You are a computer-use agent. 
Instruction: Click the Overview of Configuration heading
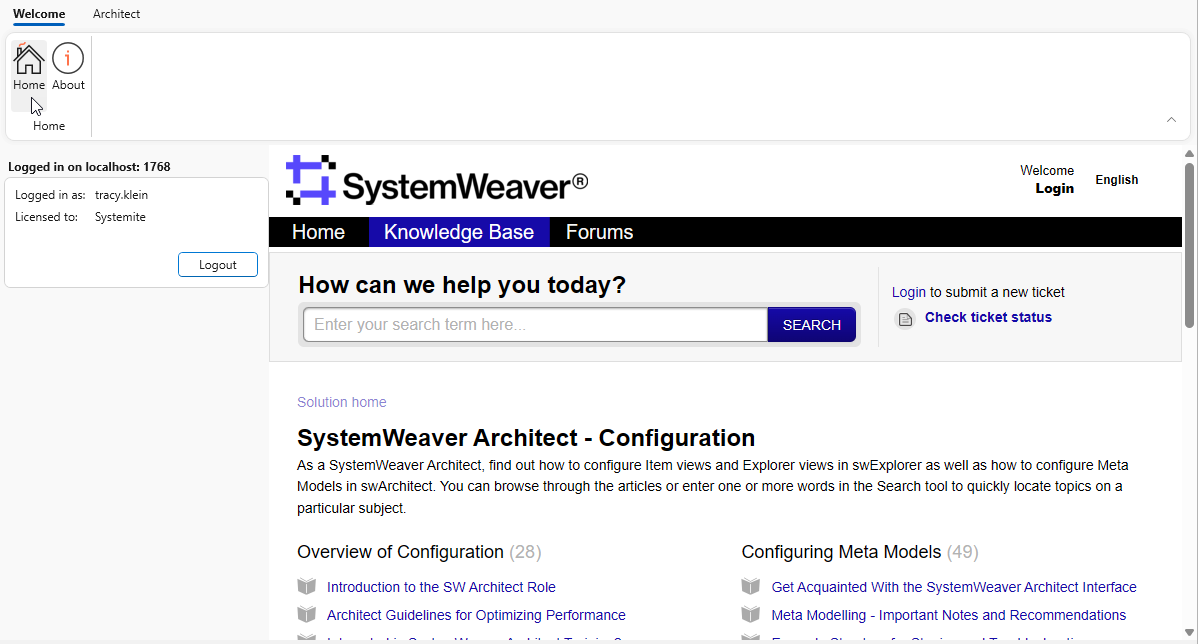click(x=400, y=552)
